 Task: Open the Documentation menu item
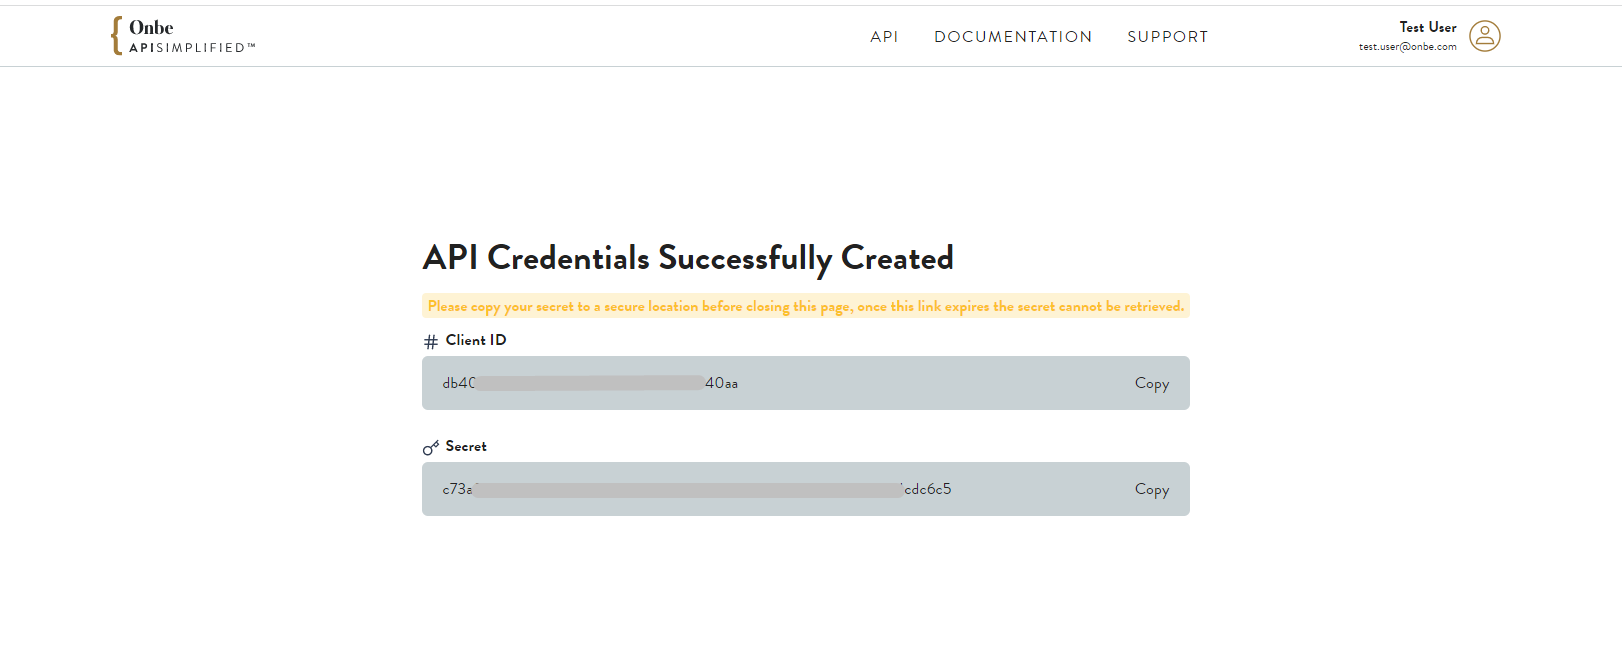pyautogui.click(x=1013, y=37)
